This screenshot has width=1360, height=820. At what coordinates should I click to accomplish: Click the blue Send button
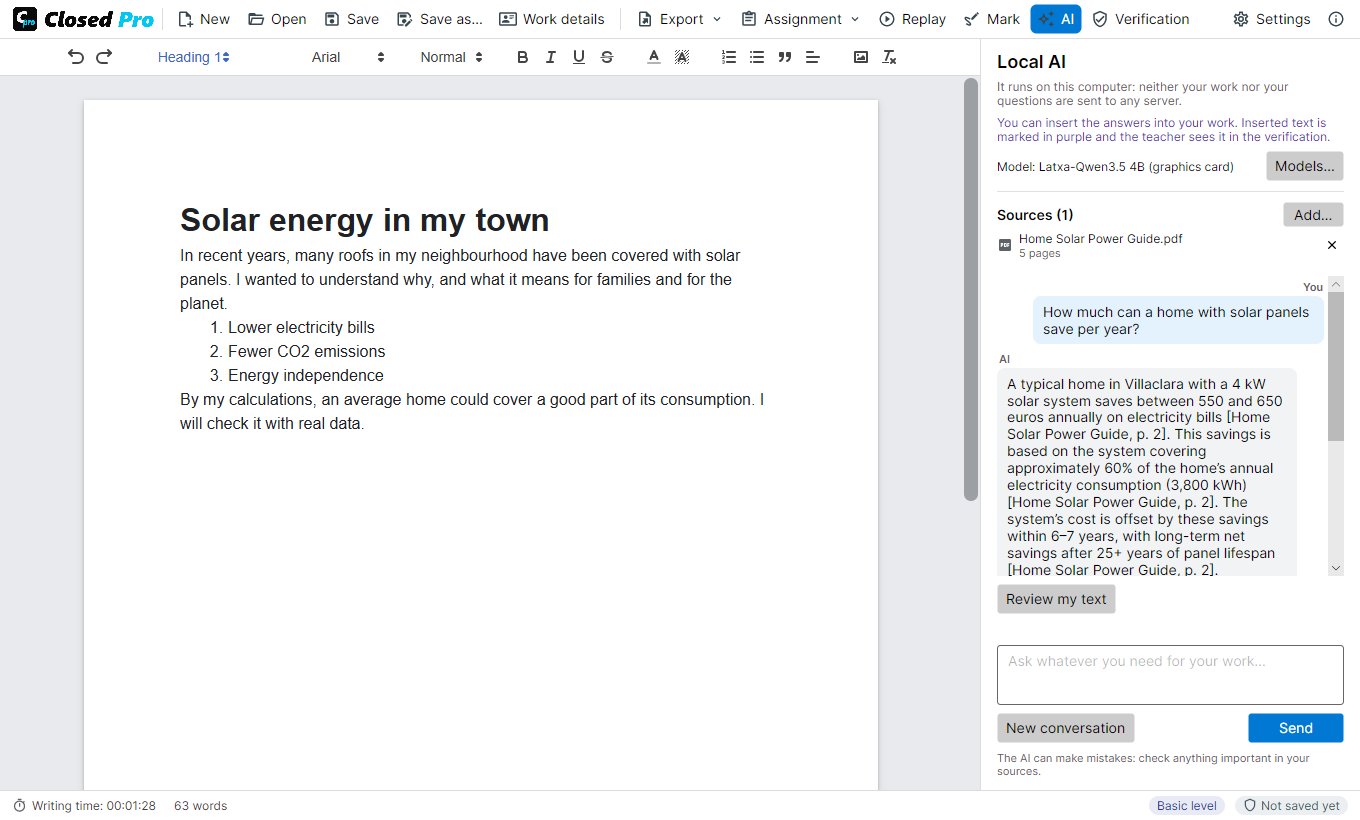[1295, 728]
